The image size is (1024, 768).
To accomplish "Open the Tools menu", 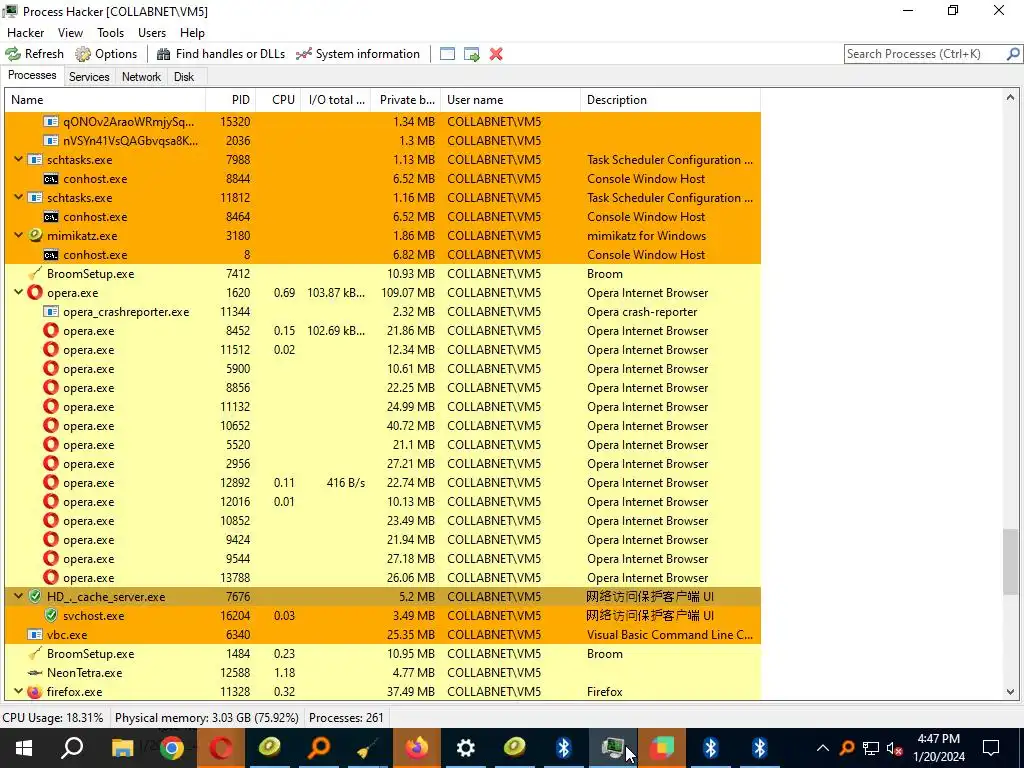I will point(110,33).
